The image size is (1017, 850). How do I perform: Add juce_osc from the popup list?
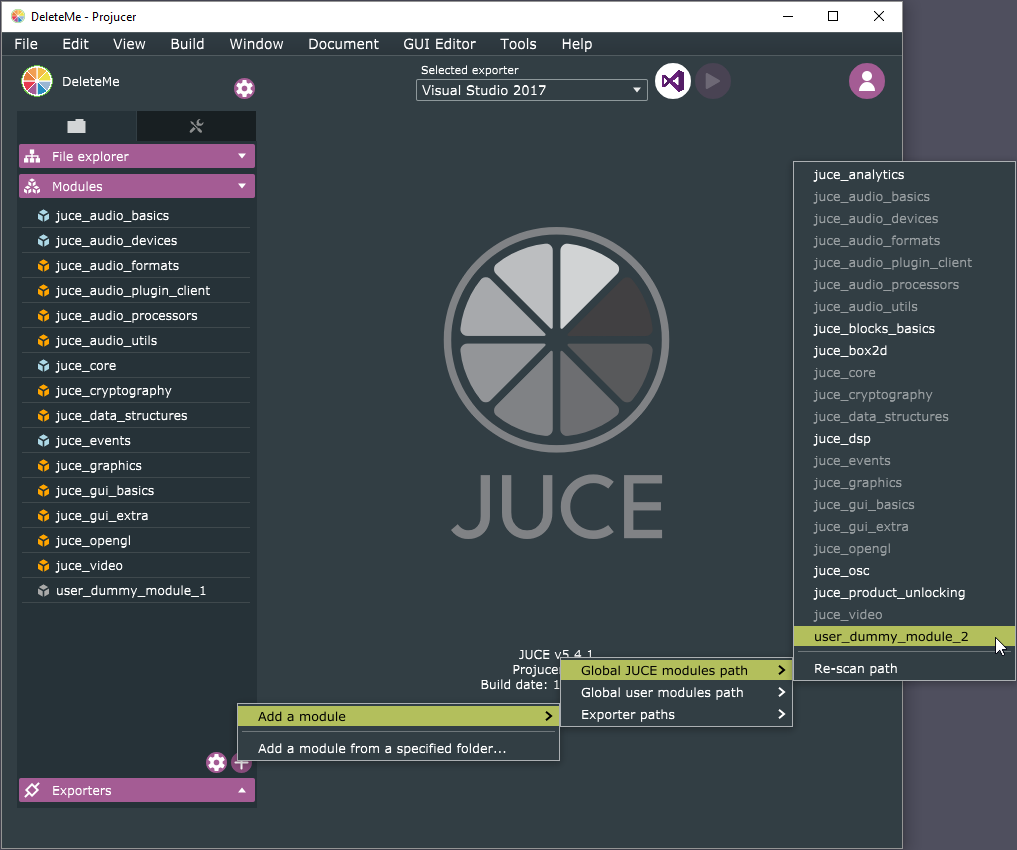(x=904, y=571)
